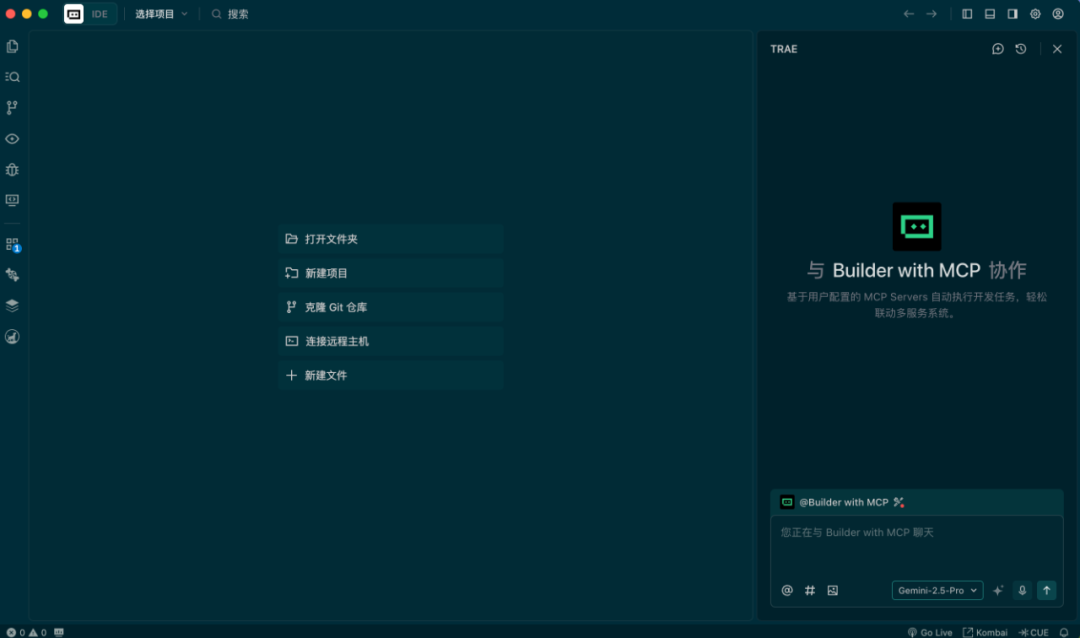Switch to IDE mode tab
Screen dimensions: 1080x638
coord(100,14)
